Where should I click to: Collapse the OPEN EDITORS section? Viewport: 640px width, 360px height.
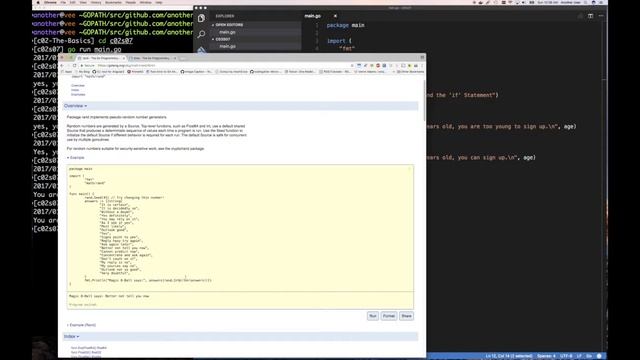pos(229,25)
